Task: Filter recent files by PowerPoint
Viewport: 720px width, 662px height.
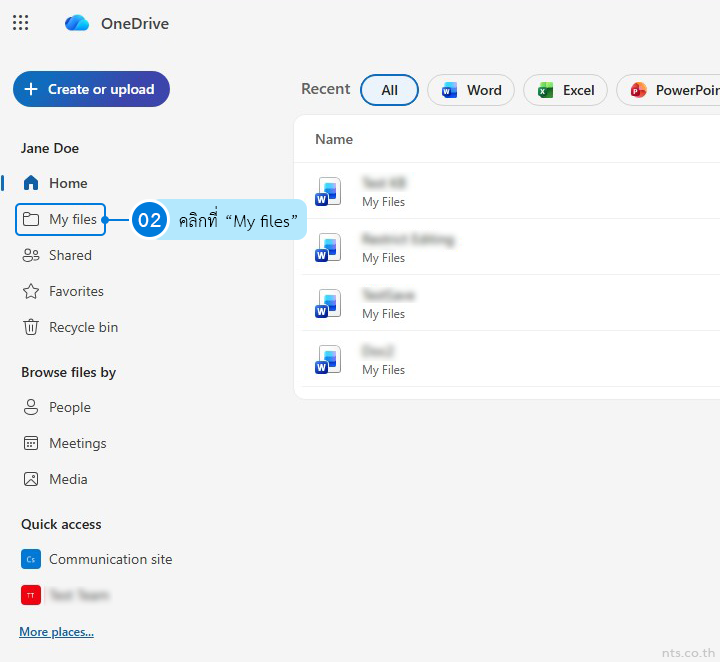Action: [668, 90]
